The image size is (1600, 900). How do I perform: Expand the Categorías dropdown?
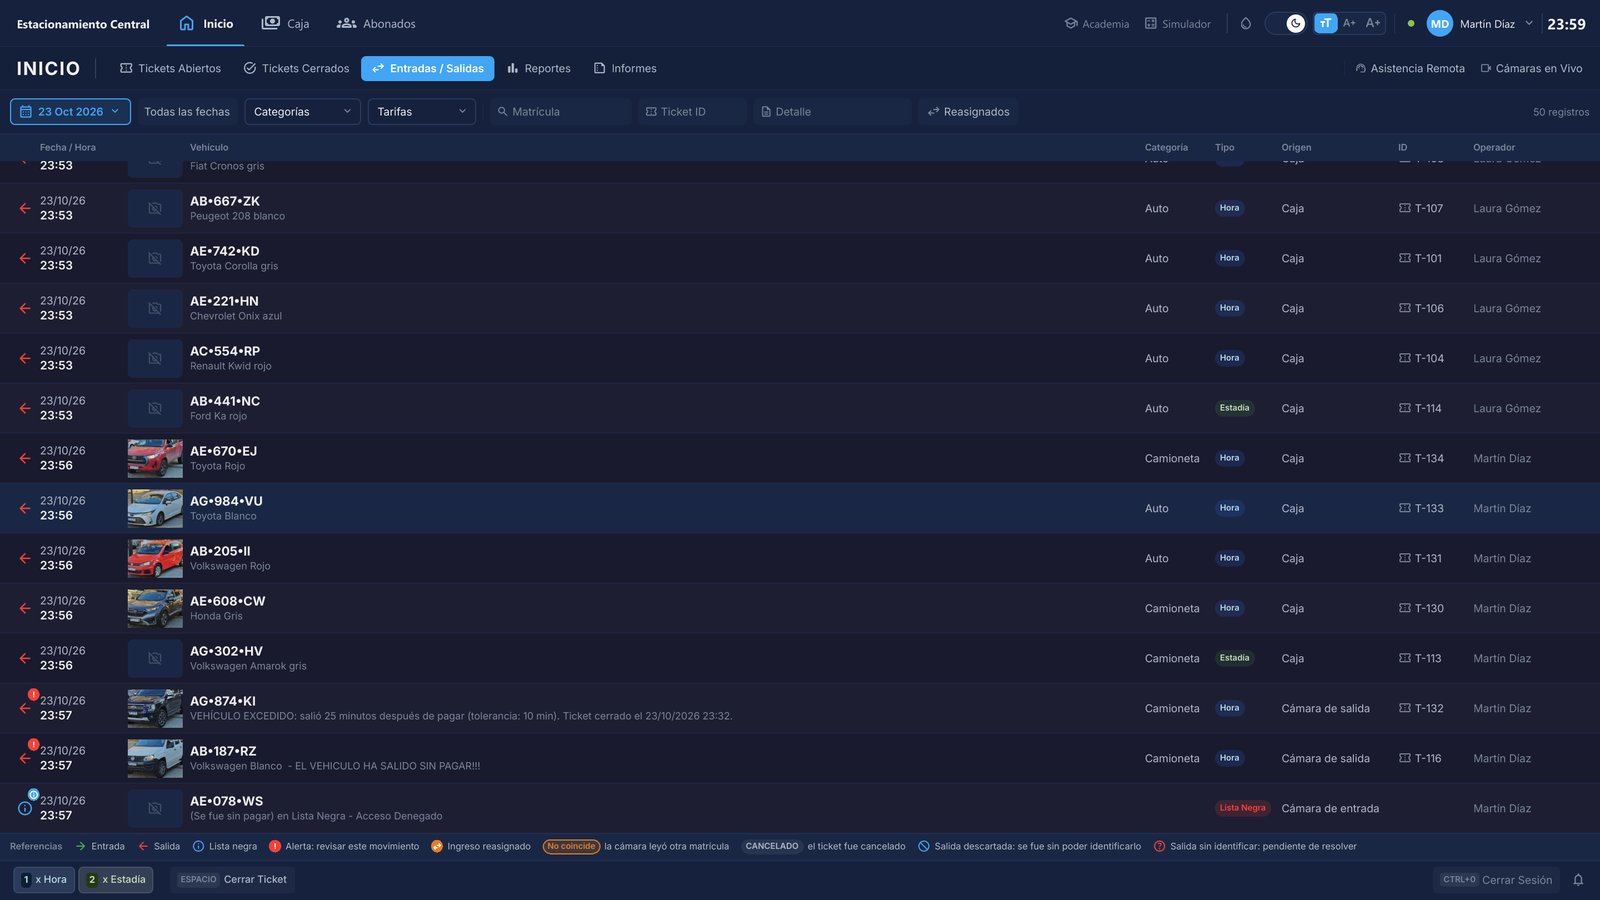(x=302, y=112)
